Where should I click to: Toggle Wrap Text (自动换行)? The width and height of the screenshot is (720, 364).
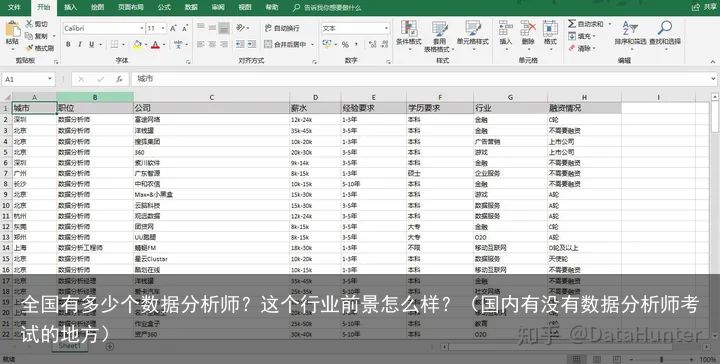coord(282,28)
